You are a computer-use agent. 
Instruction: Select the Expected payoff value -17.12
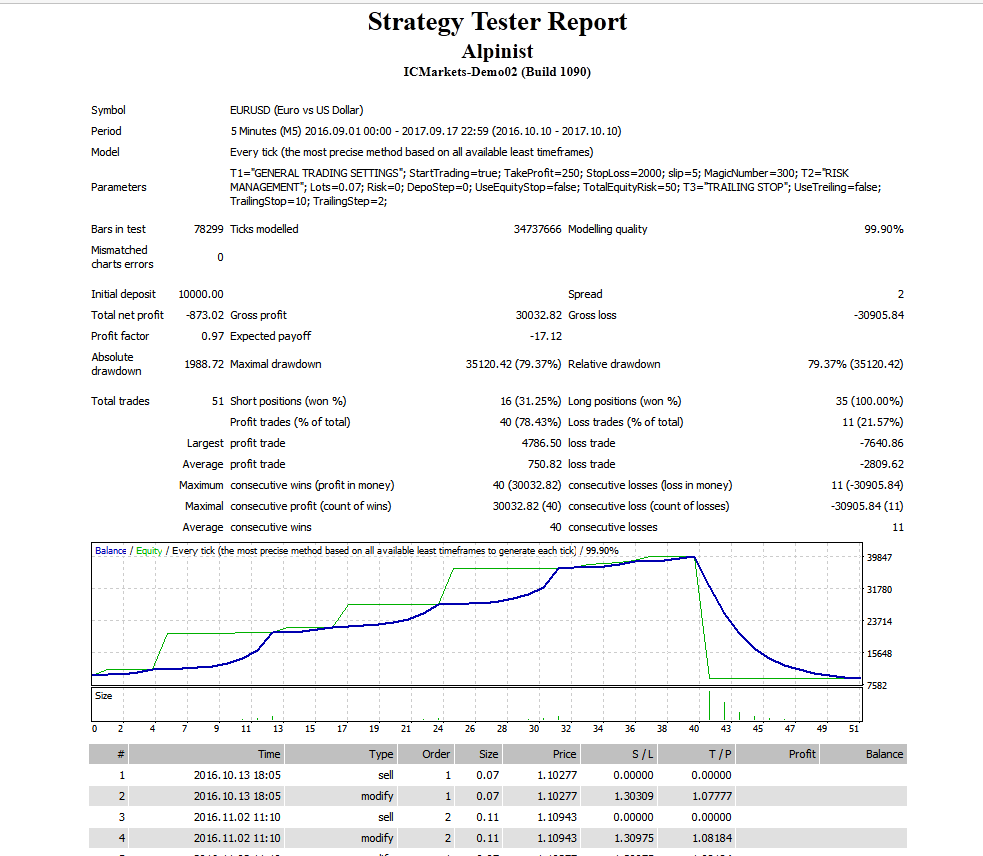pyautogui.click(x=546, y=336)
